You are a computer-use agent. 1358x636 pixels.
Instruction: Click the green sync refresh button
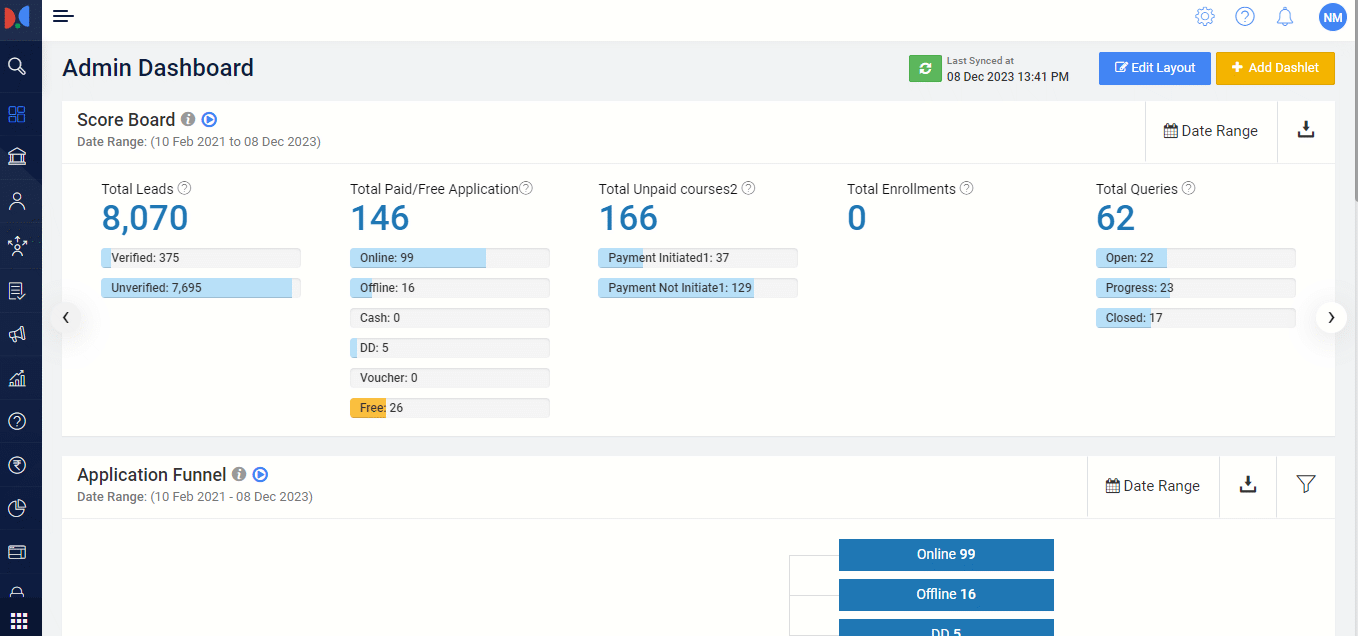click(x=925, y=68)
